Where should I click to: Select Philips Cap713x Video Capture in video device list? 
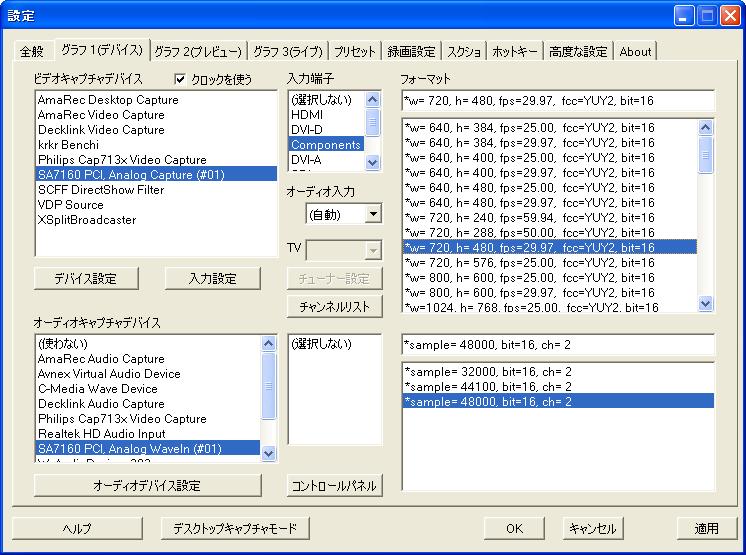(156, 160)
